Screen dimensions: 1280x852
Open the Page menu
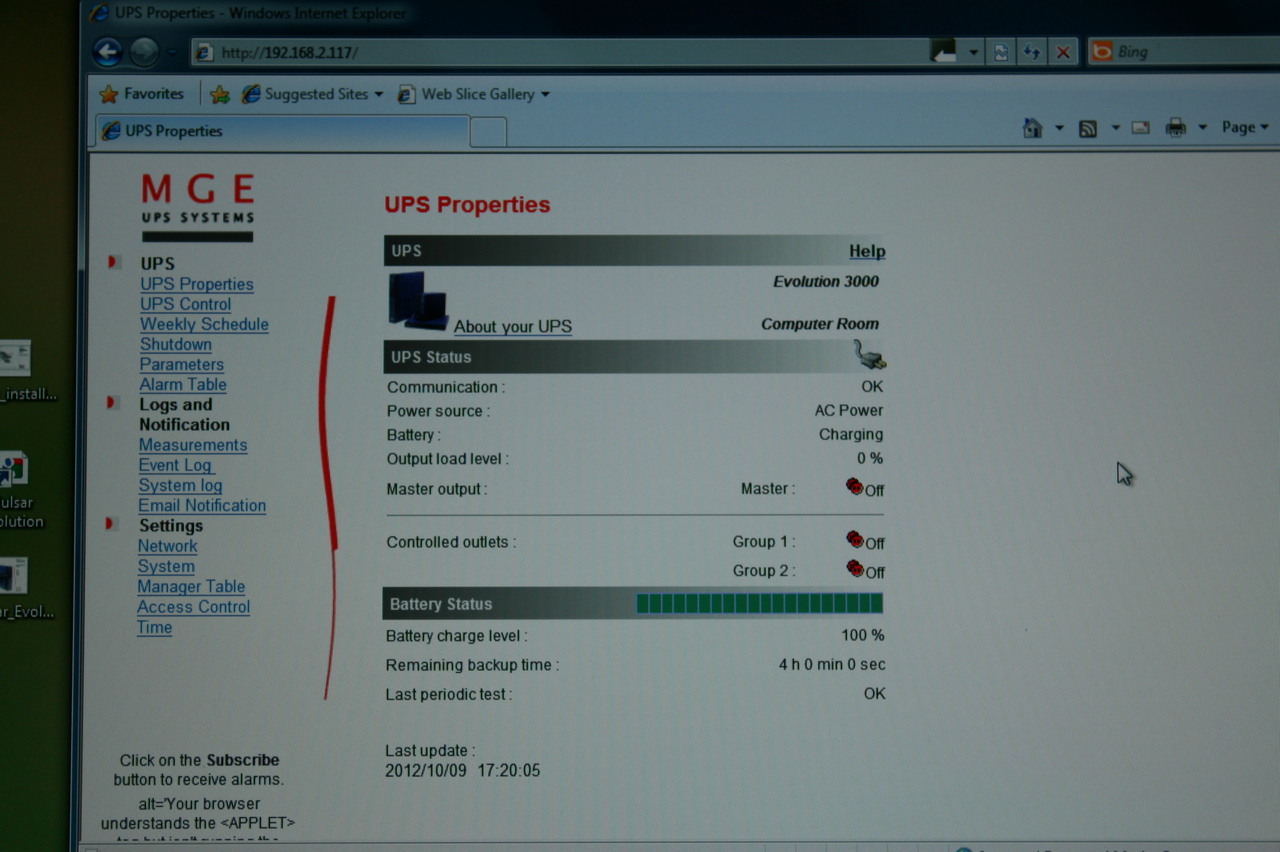pyautogui.click(x=1245, y=127)
